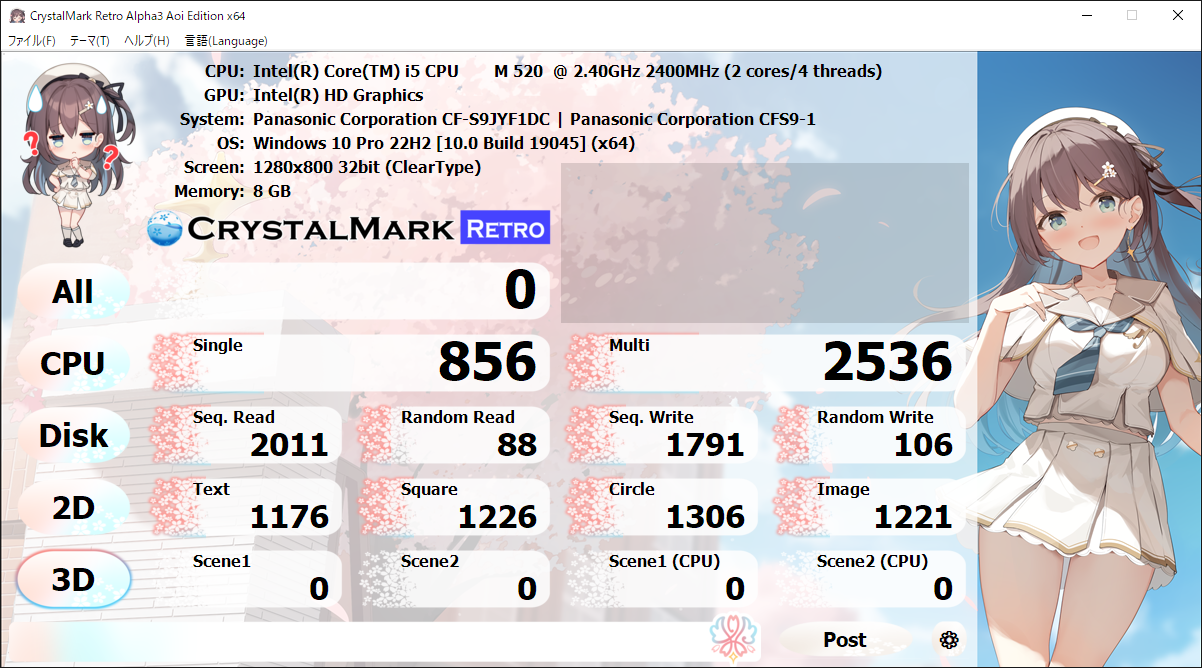Run all benchmarks with All button

coord(73,292)
